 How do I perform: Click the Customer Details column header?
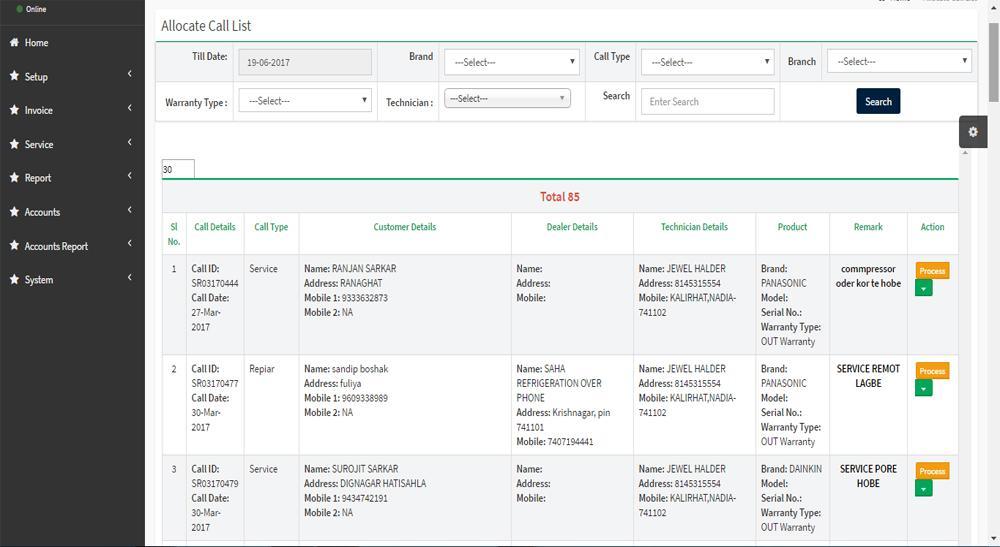pos(405,227)
